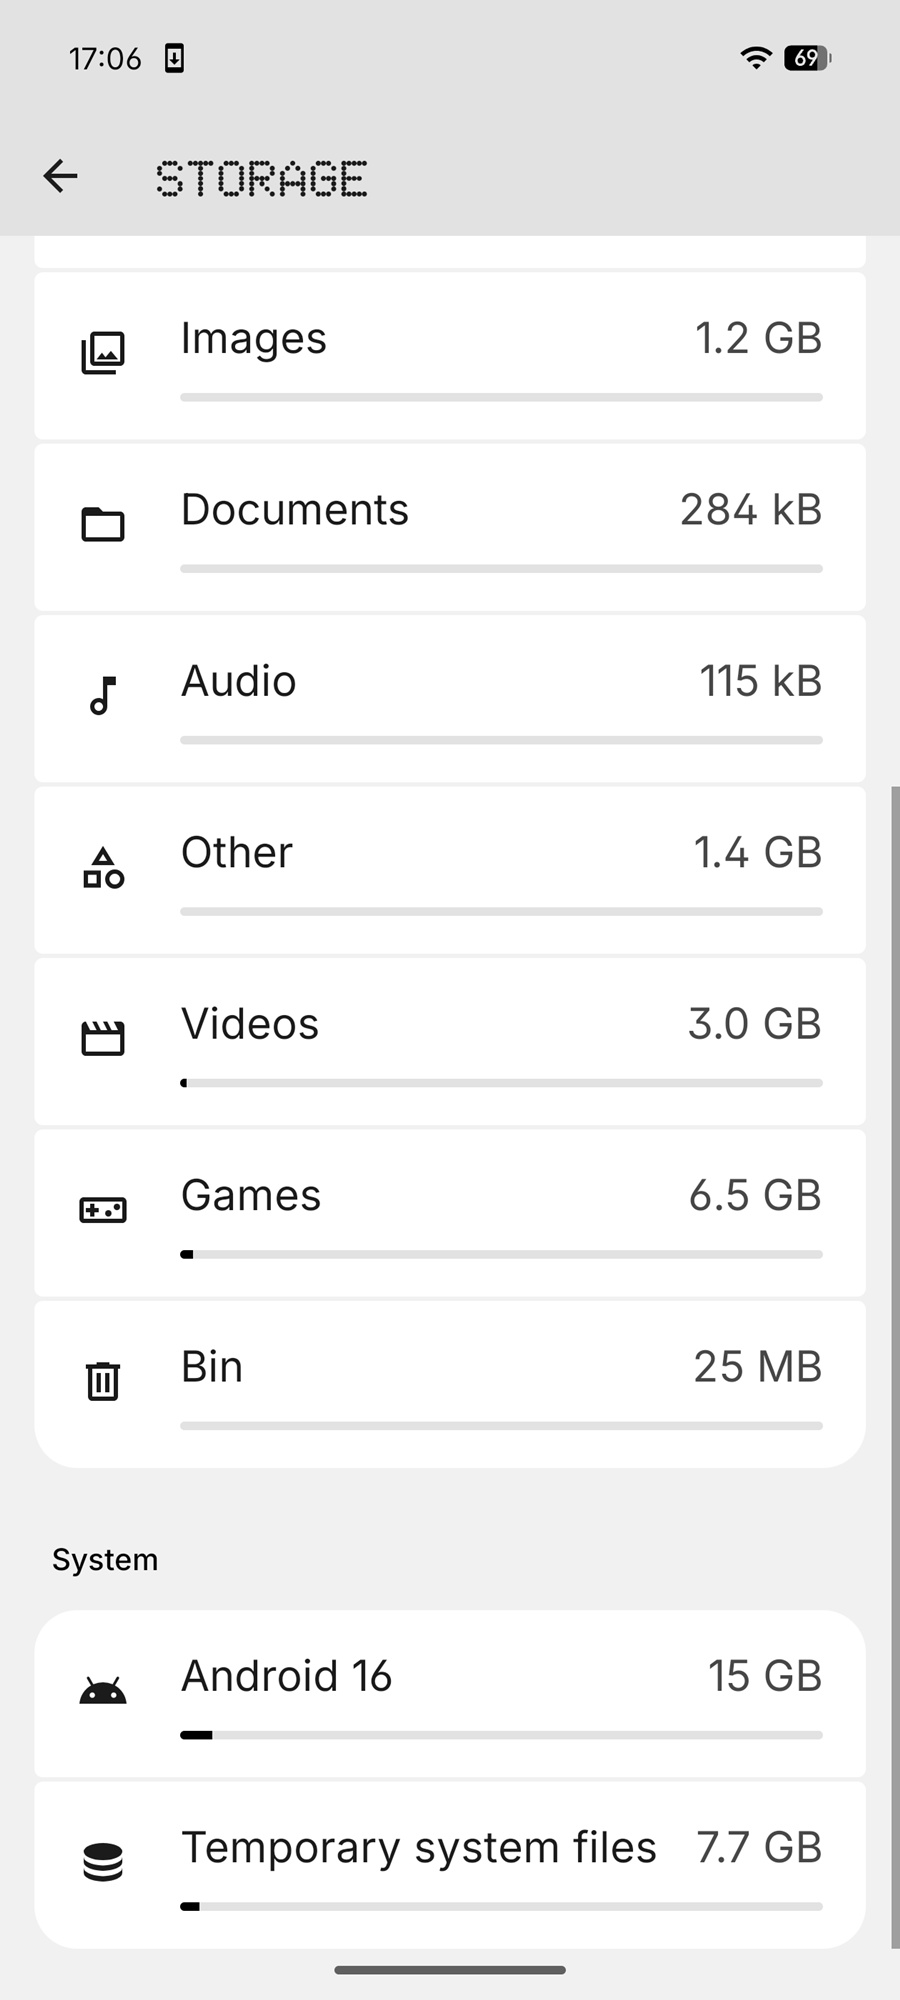Tap the back arrow in the header
The width and height of the screenshot is (900, 2000).
pos(61,177)
